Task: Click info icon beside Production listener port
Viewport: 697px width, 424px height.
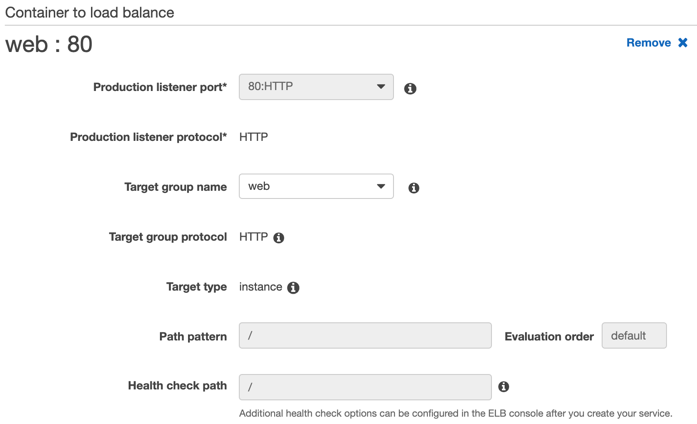Action: [x=410, y=88]
